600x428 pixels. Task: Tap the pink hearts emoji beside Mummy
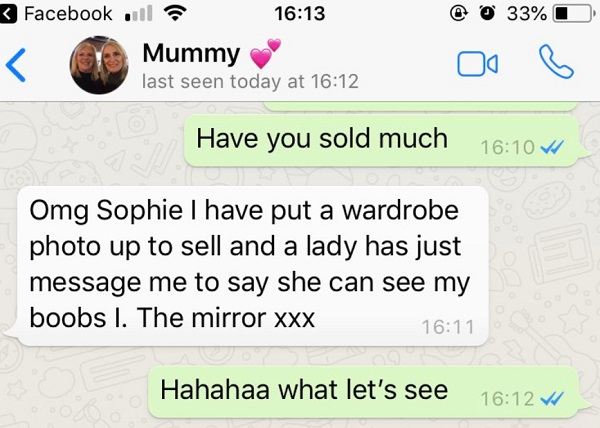click(x=265, y=54)
